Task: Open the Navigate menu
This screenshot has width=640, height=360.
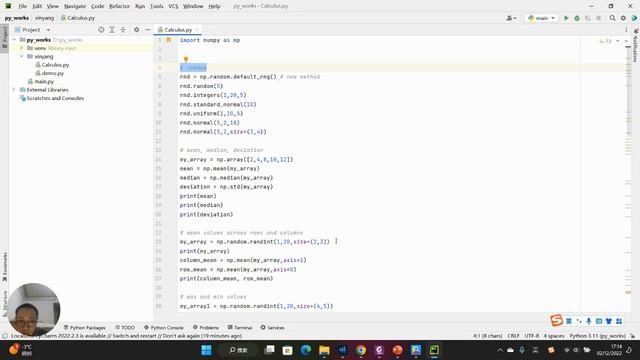Action: click(75, 6)
